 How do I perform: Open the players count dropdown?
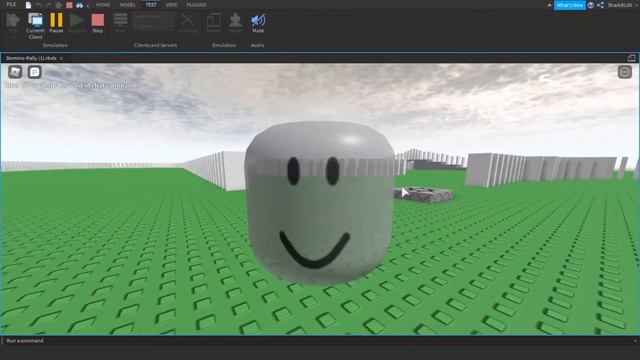pos(153,26)
